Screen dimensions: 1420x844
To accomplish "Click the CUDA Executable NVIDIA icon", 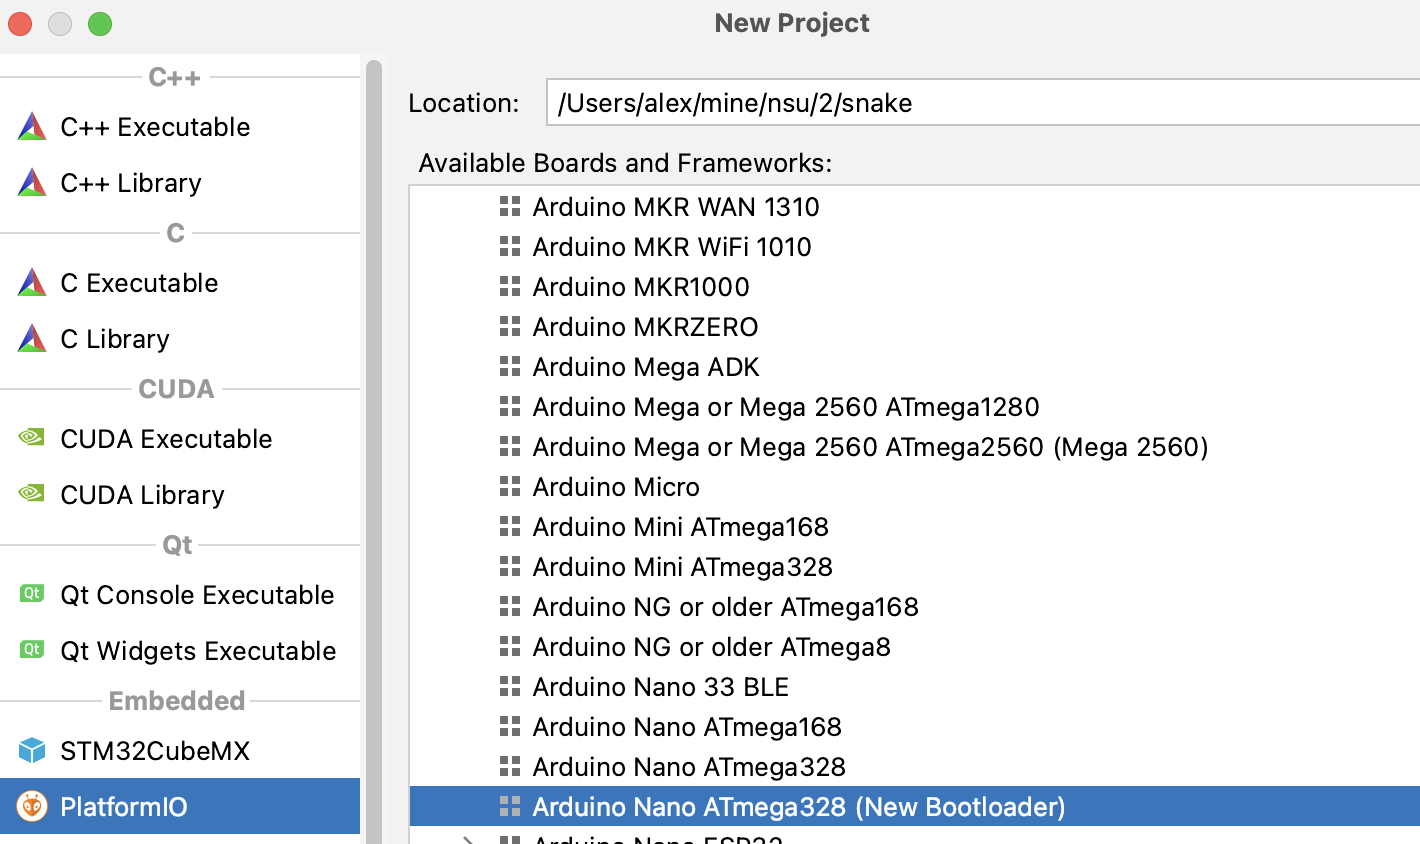I will (32, 438).
